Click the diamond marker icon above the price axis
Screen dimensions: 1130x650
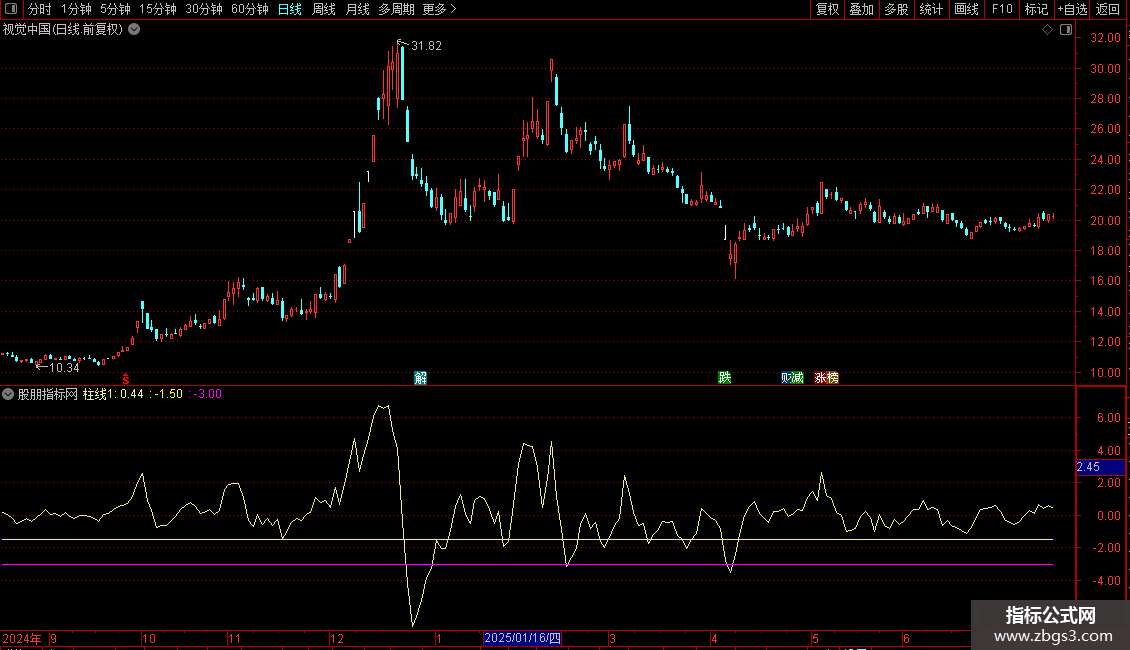click(x=1048, y=30)
